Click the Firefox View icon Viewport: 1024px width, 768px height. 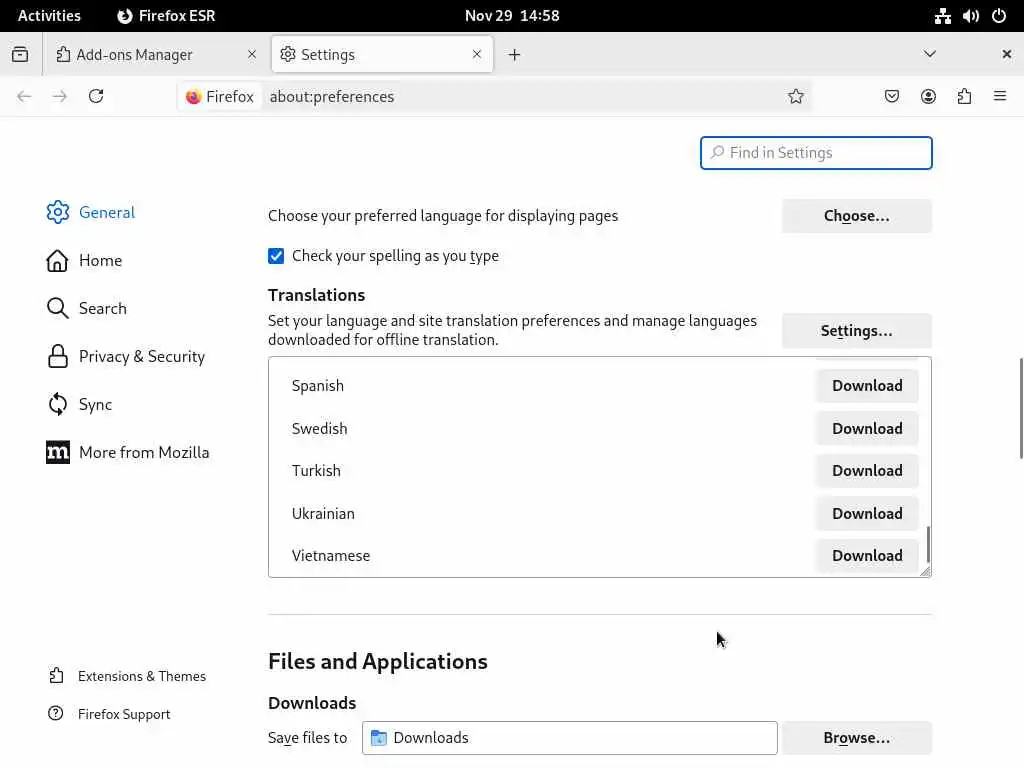pos(20,54)
